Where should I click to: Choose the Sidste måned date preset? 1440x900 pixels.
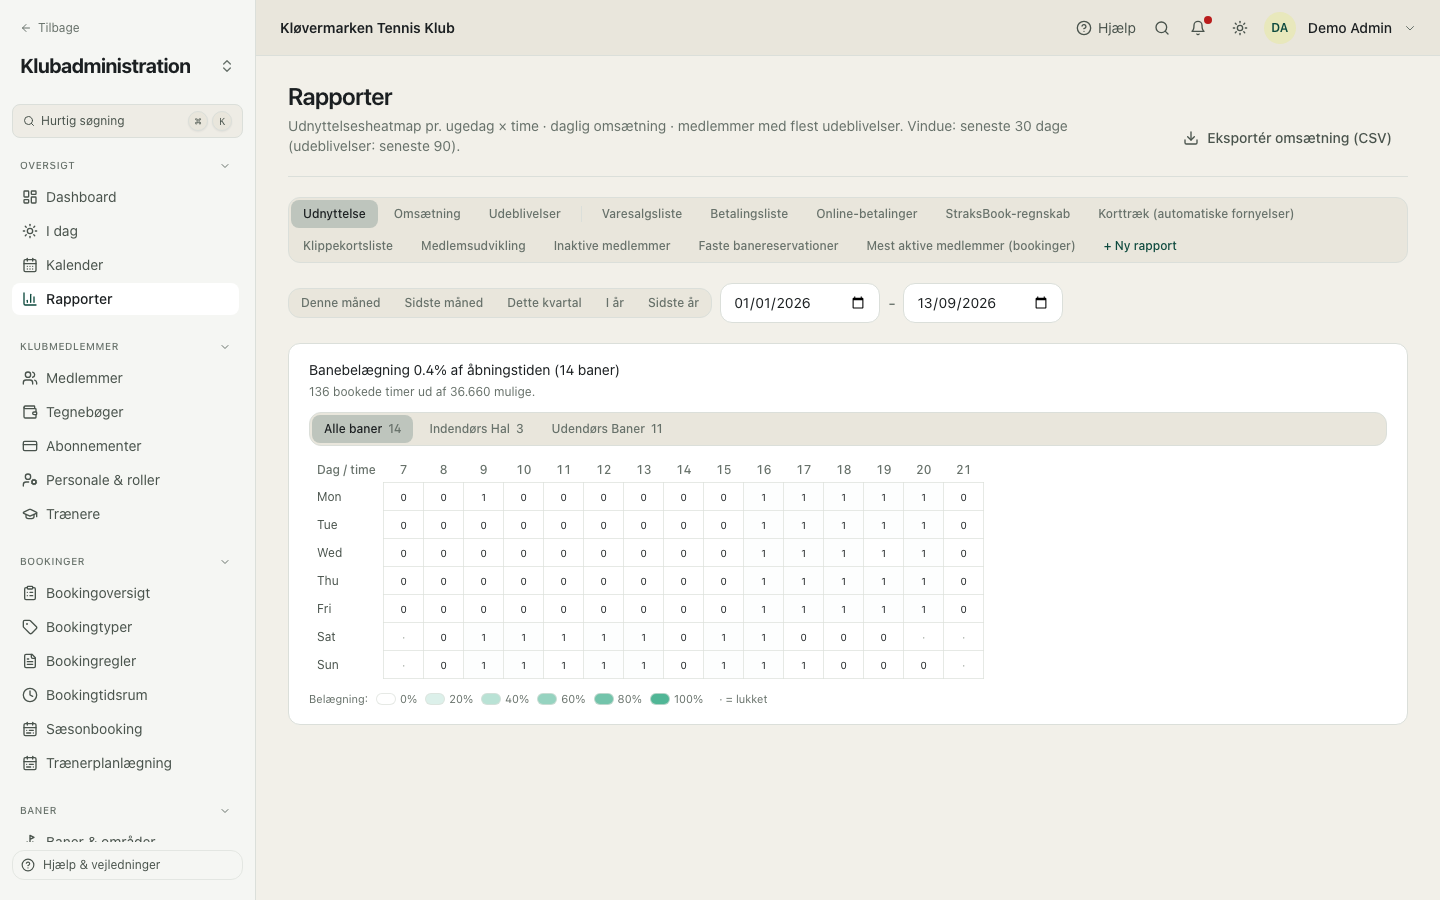tap(443, 303)
